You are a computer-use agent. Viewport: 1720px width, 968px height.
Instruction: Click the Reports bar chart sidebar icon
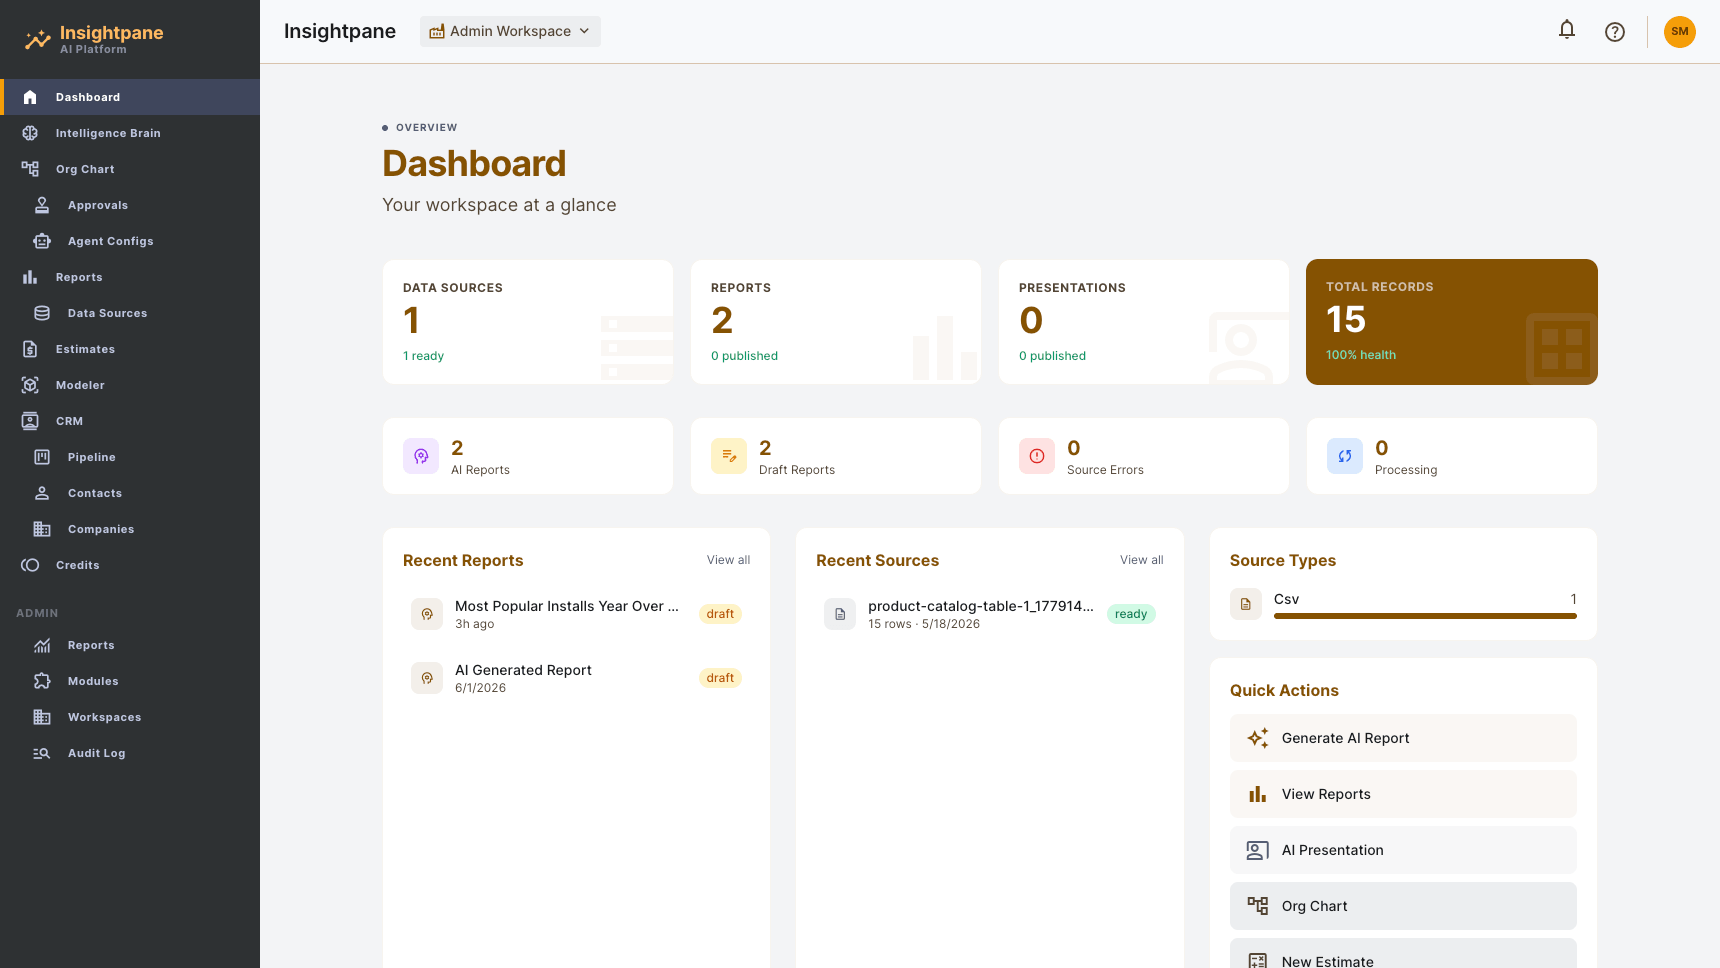(30, 277)
